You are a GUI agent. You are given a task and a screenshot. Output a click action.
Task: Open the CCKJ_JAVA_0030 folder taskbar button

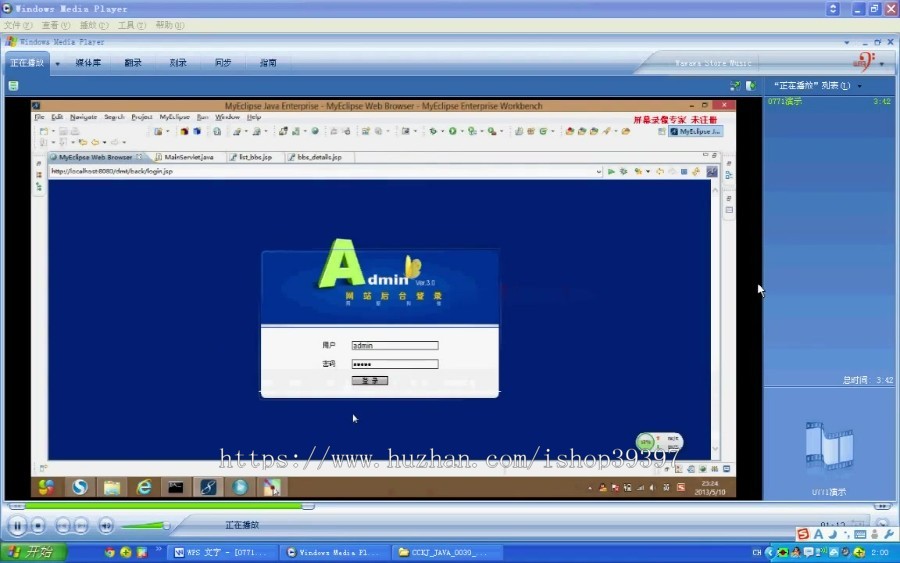coord(448,552)
